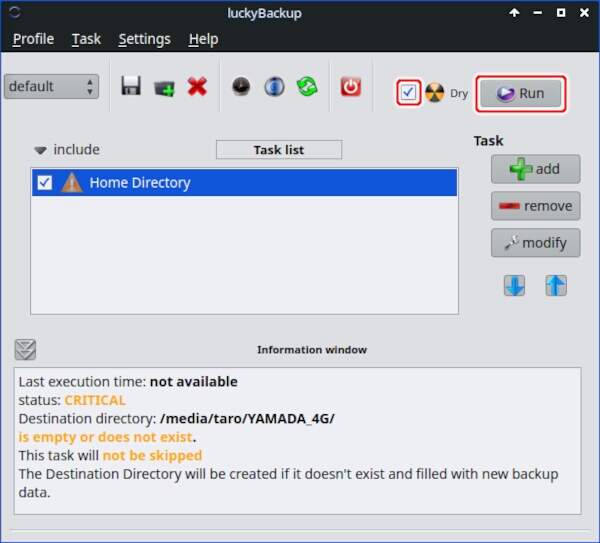Viewport: 600px width, 543px height.
Task: Move task up with blue up arrow
Action: pos(556,285)
